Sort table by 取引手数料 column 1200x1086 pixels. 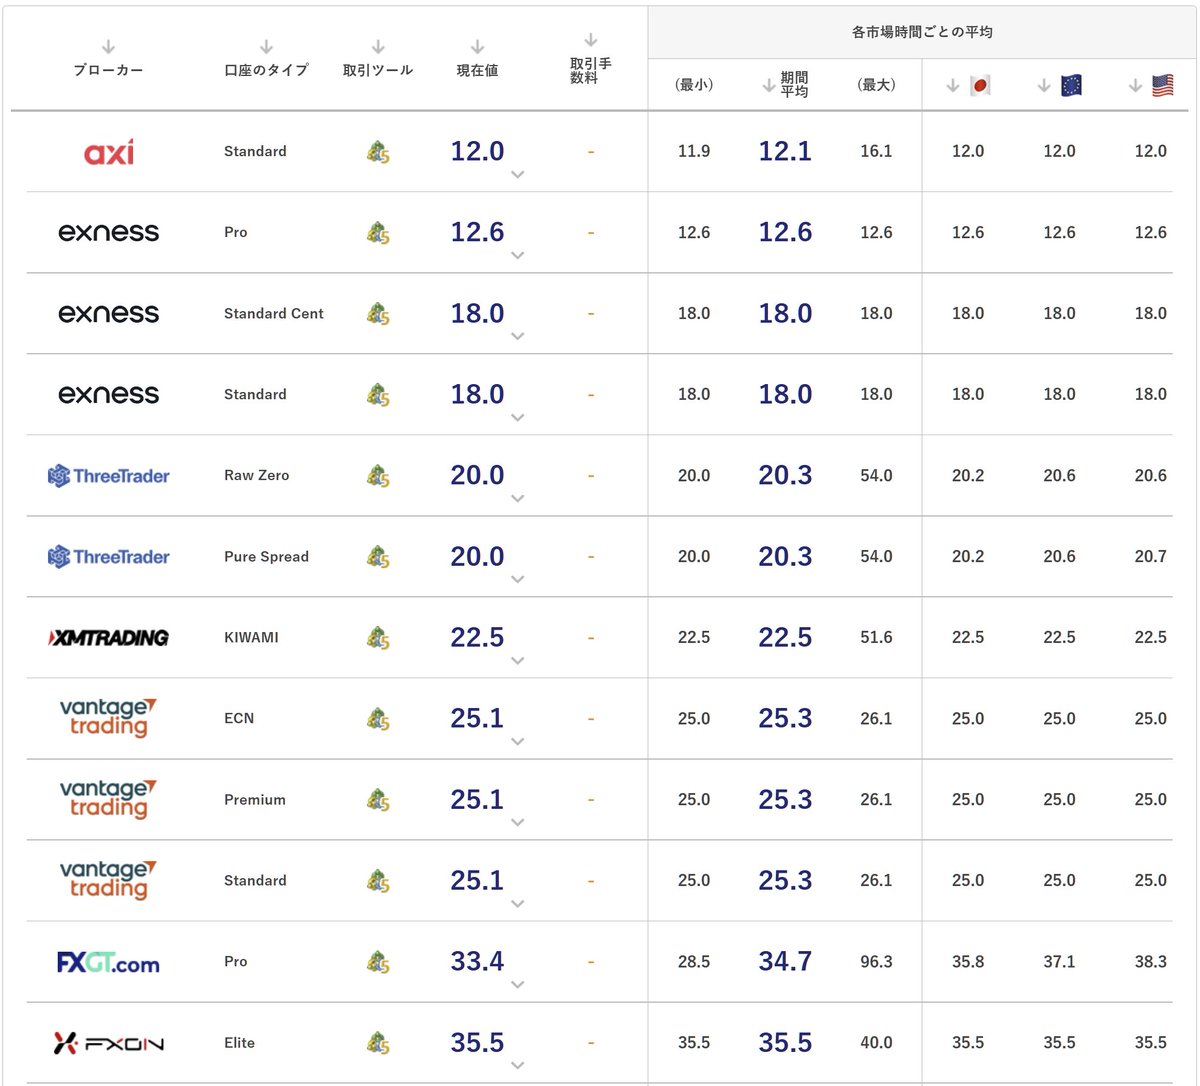point(591,60)
